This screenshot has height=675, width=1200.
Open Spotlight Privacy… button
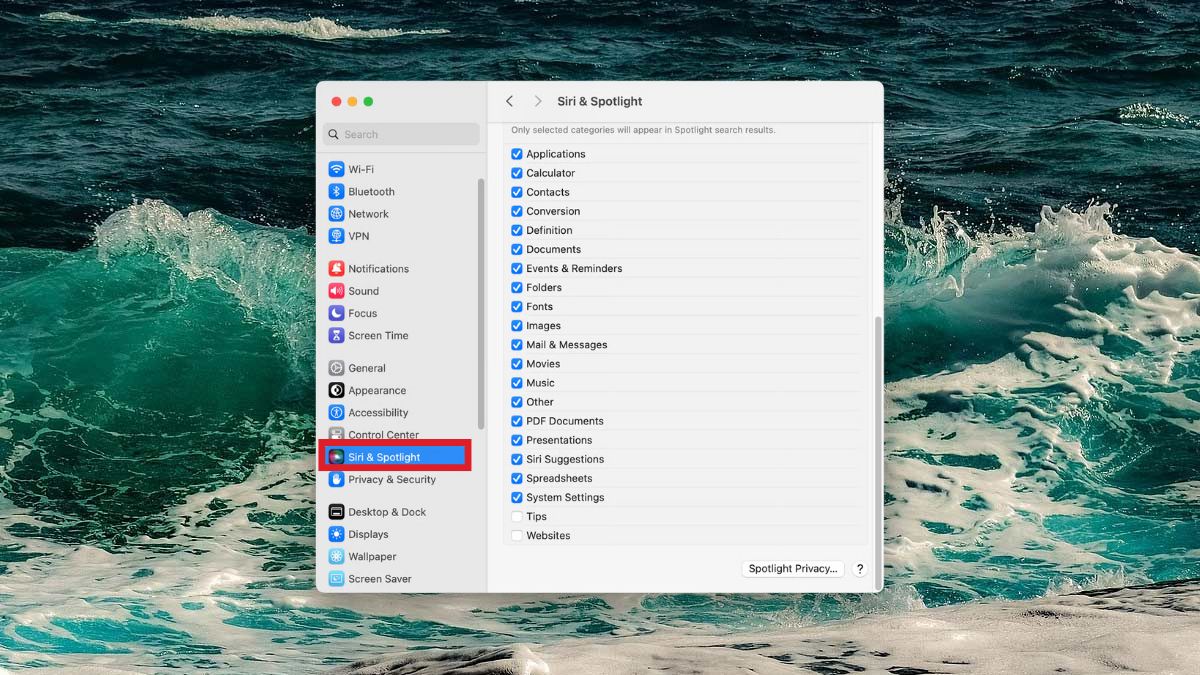793,569
